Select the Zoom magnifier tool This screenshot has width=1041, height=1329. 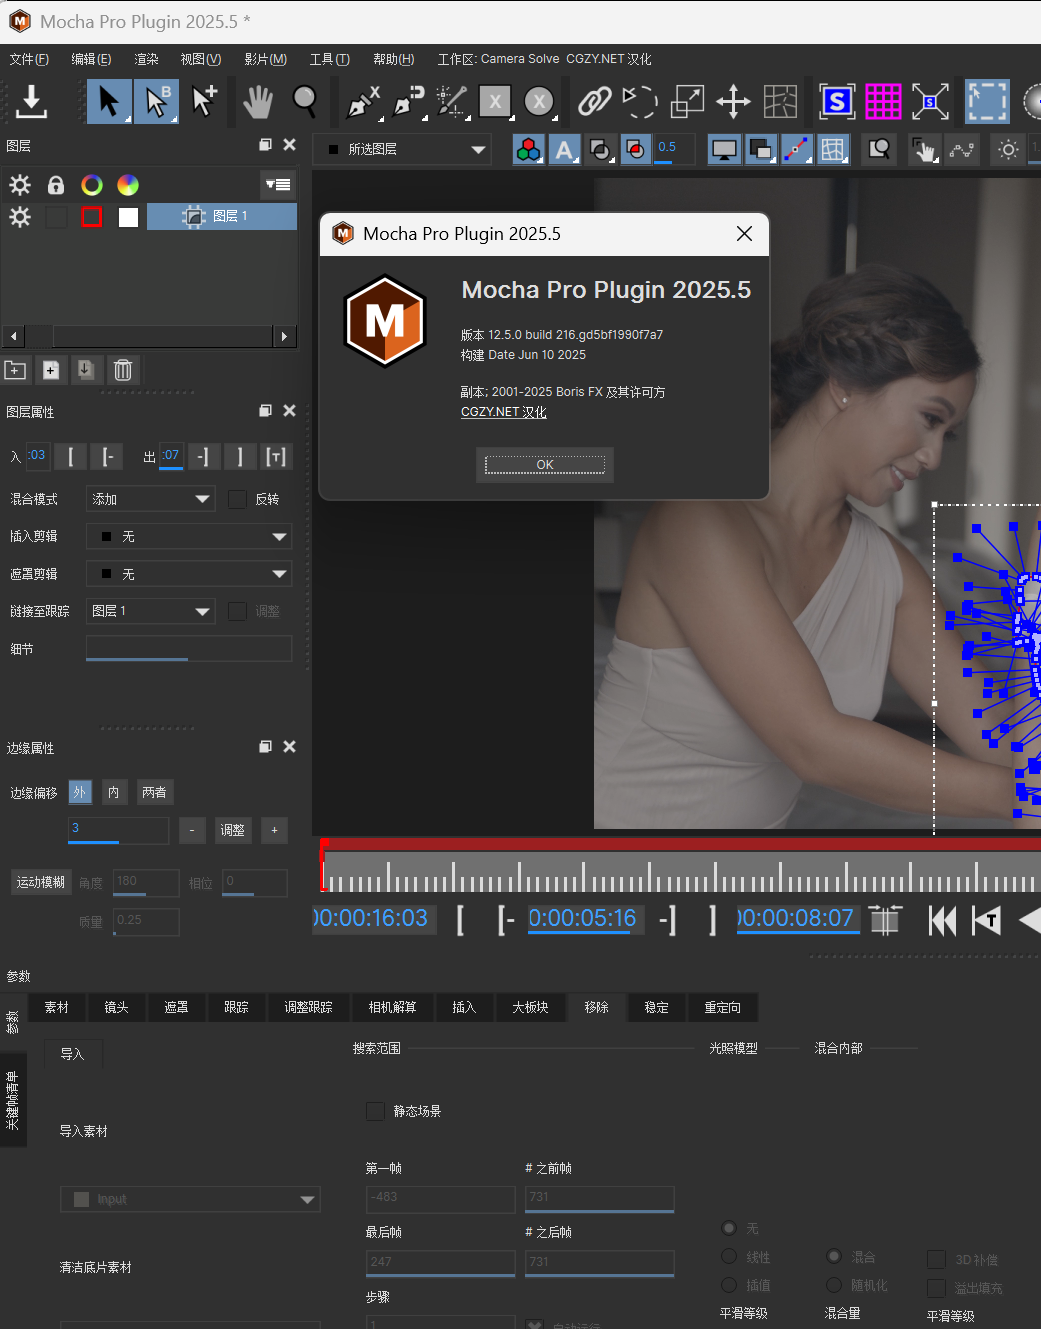coord(304,101)
